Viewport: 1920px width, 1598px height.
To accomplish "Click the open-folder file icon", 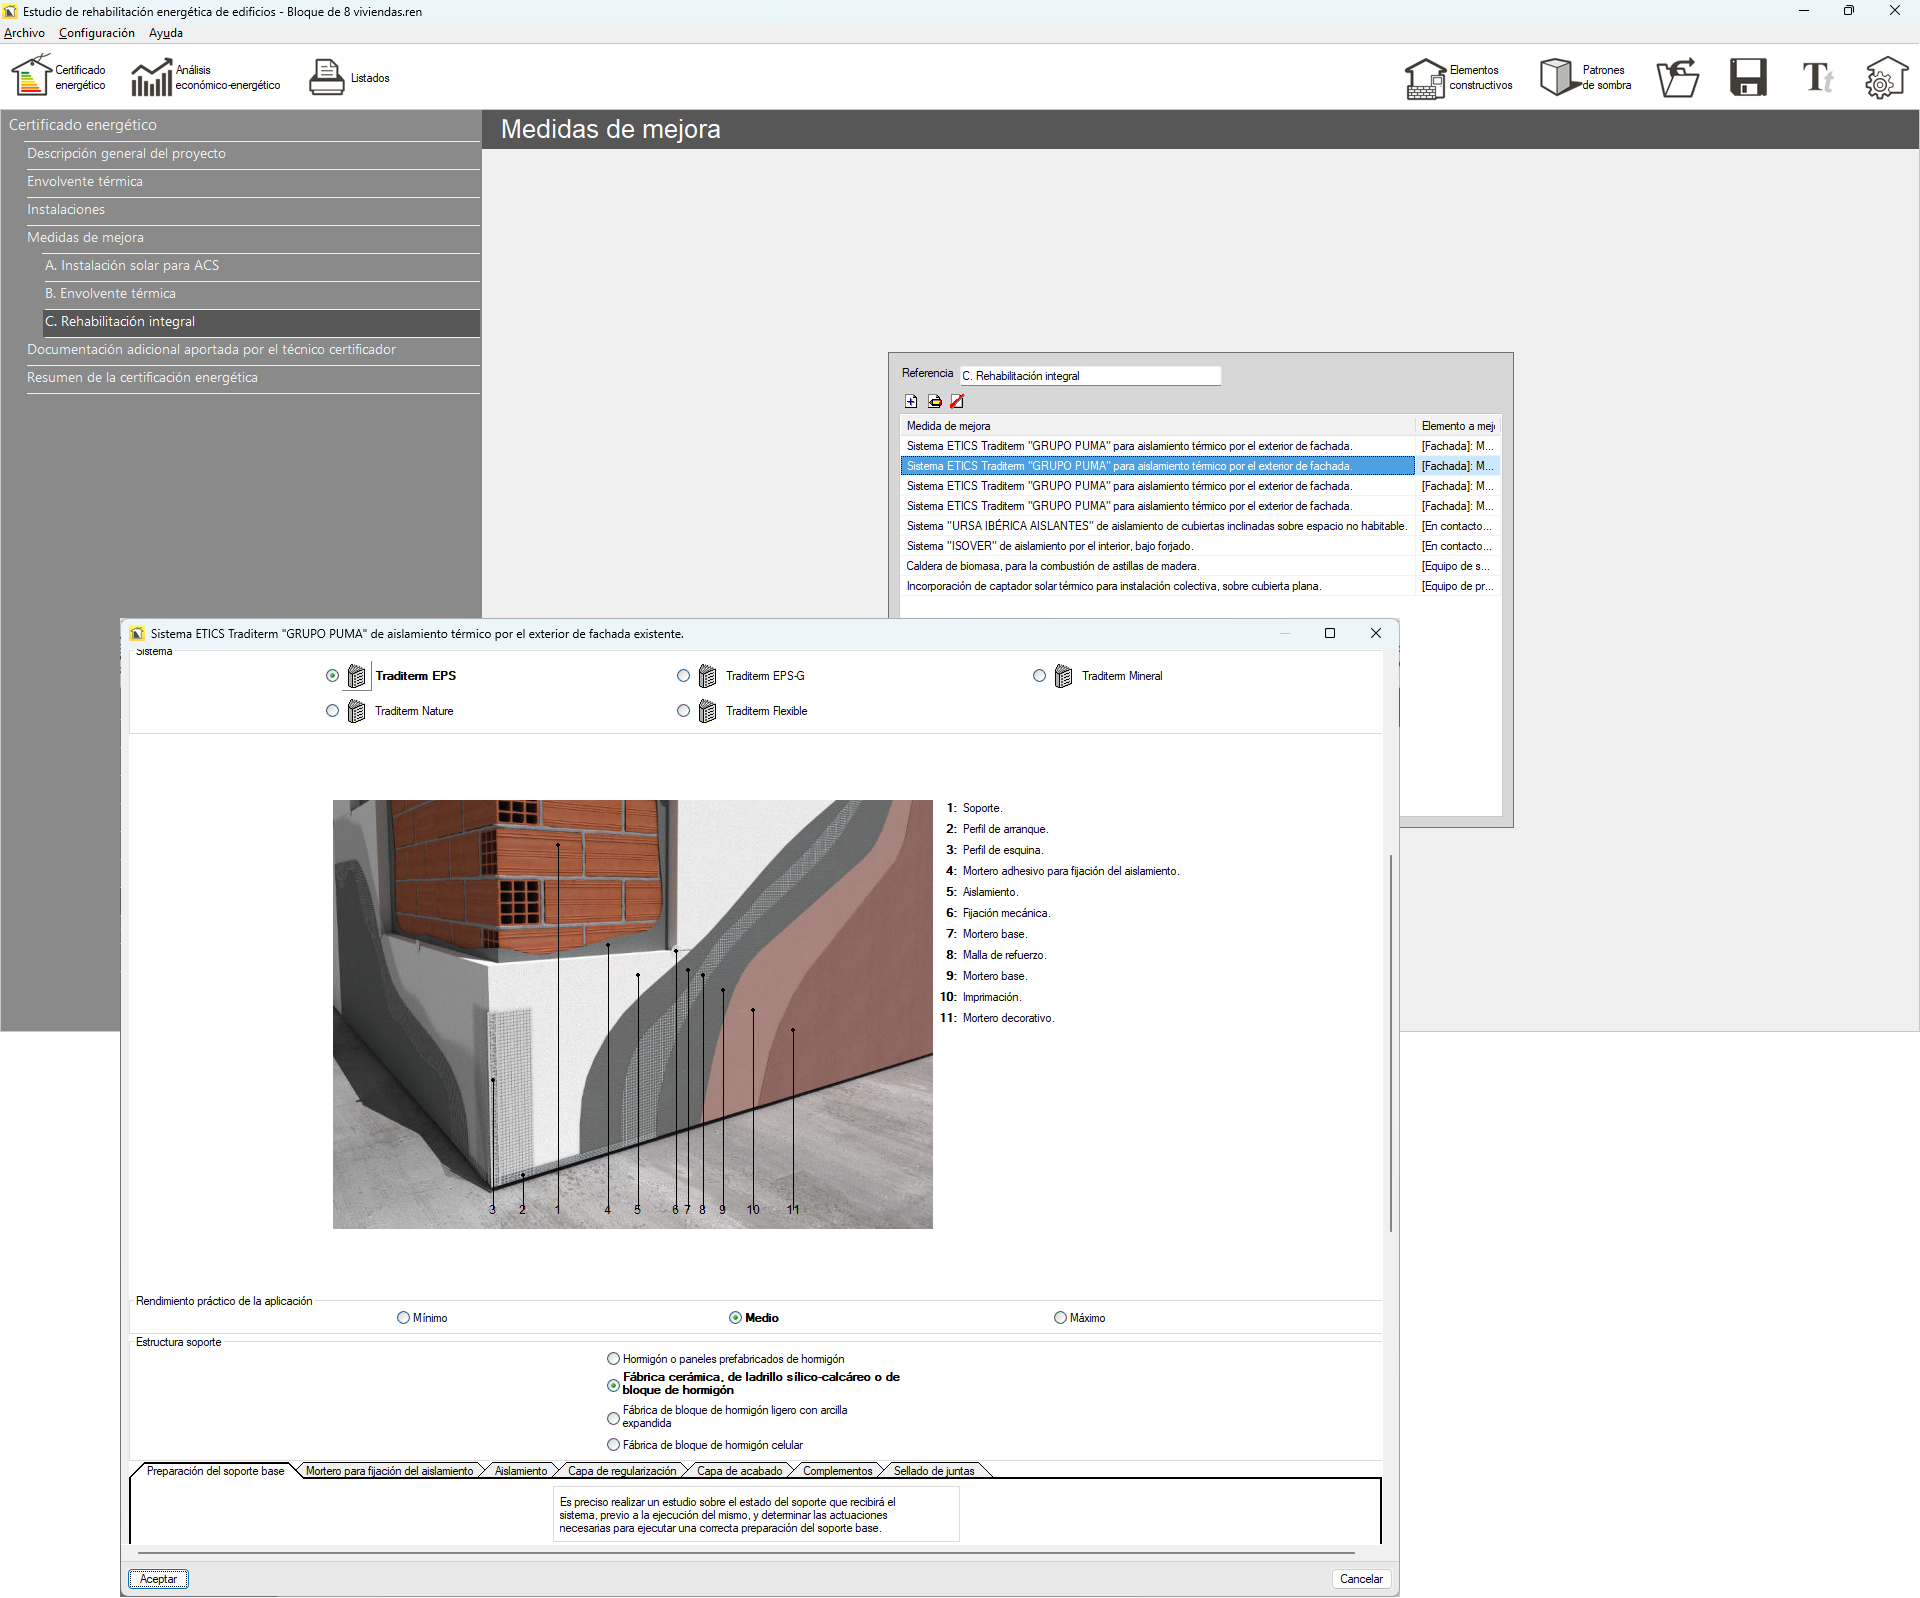I will (x=1677, y=77).
